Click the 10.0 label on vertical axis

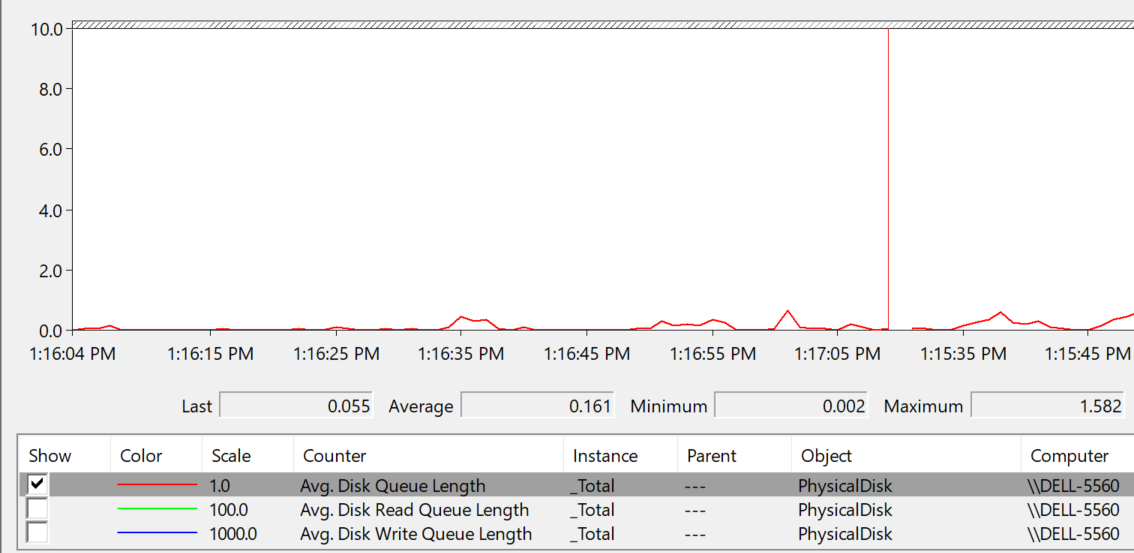pyautogui.click(x=46, y=28)
